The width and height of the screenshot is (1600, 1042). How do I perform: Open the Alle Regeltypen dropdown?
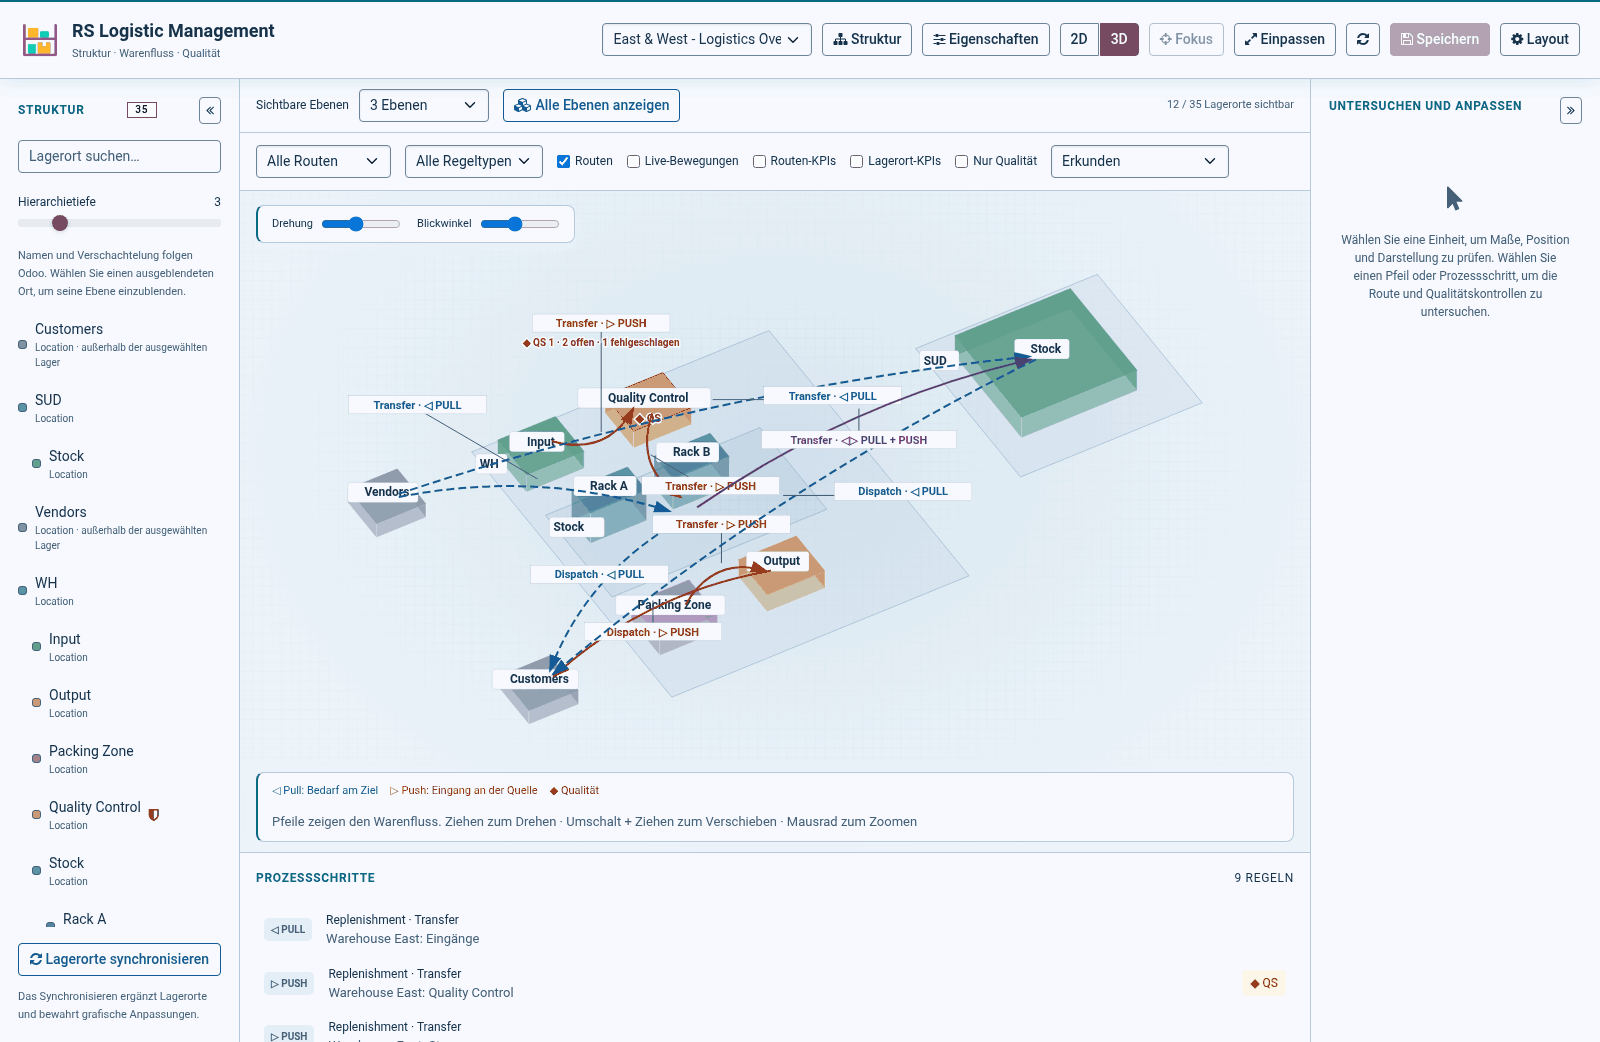[x=474, y=161]
